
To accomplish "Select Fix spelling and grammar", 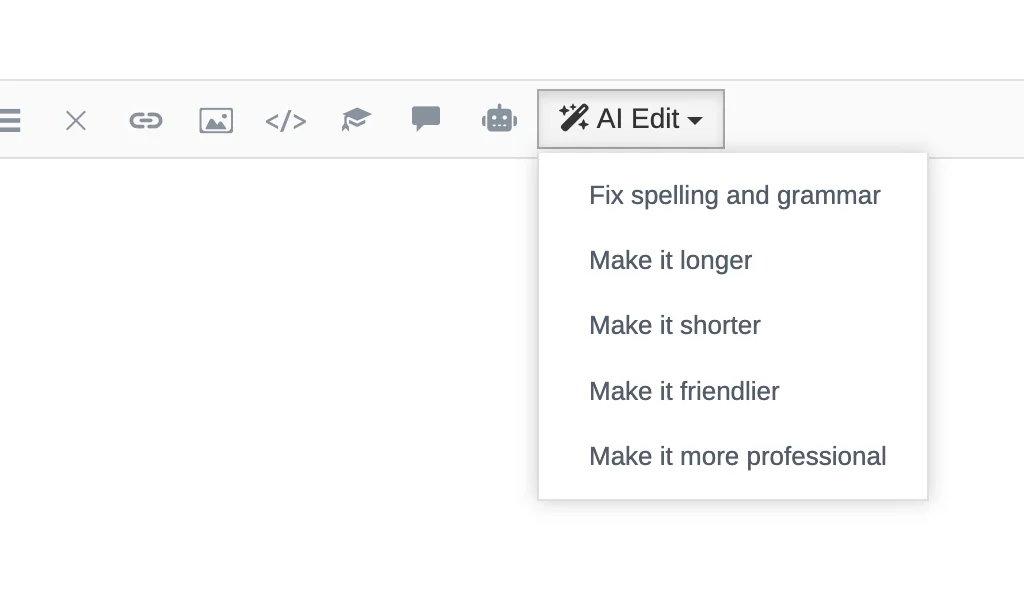I will pos(733,195).
